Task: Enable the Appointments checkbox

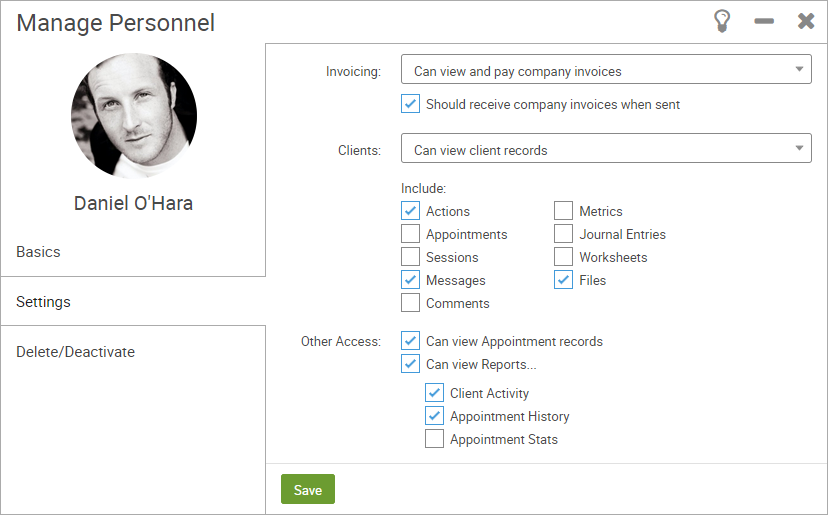Action: (410, 233)
